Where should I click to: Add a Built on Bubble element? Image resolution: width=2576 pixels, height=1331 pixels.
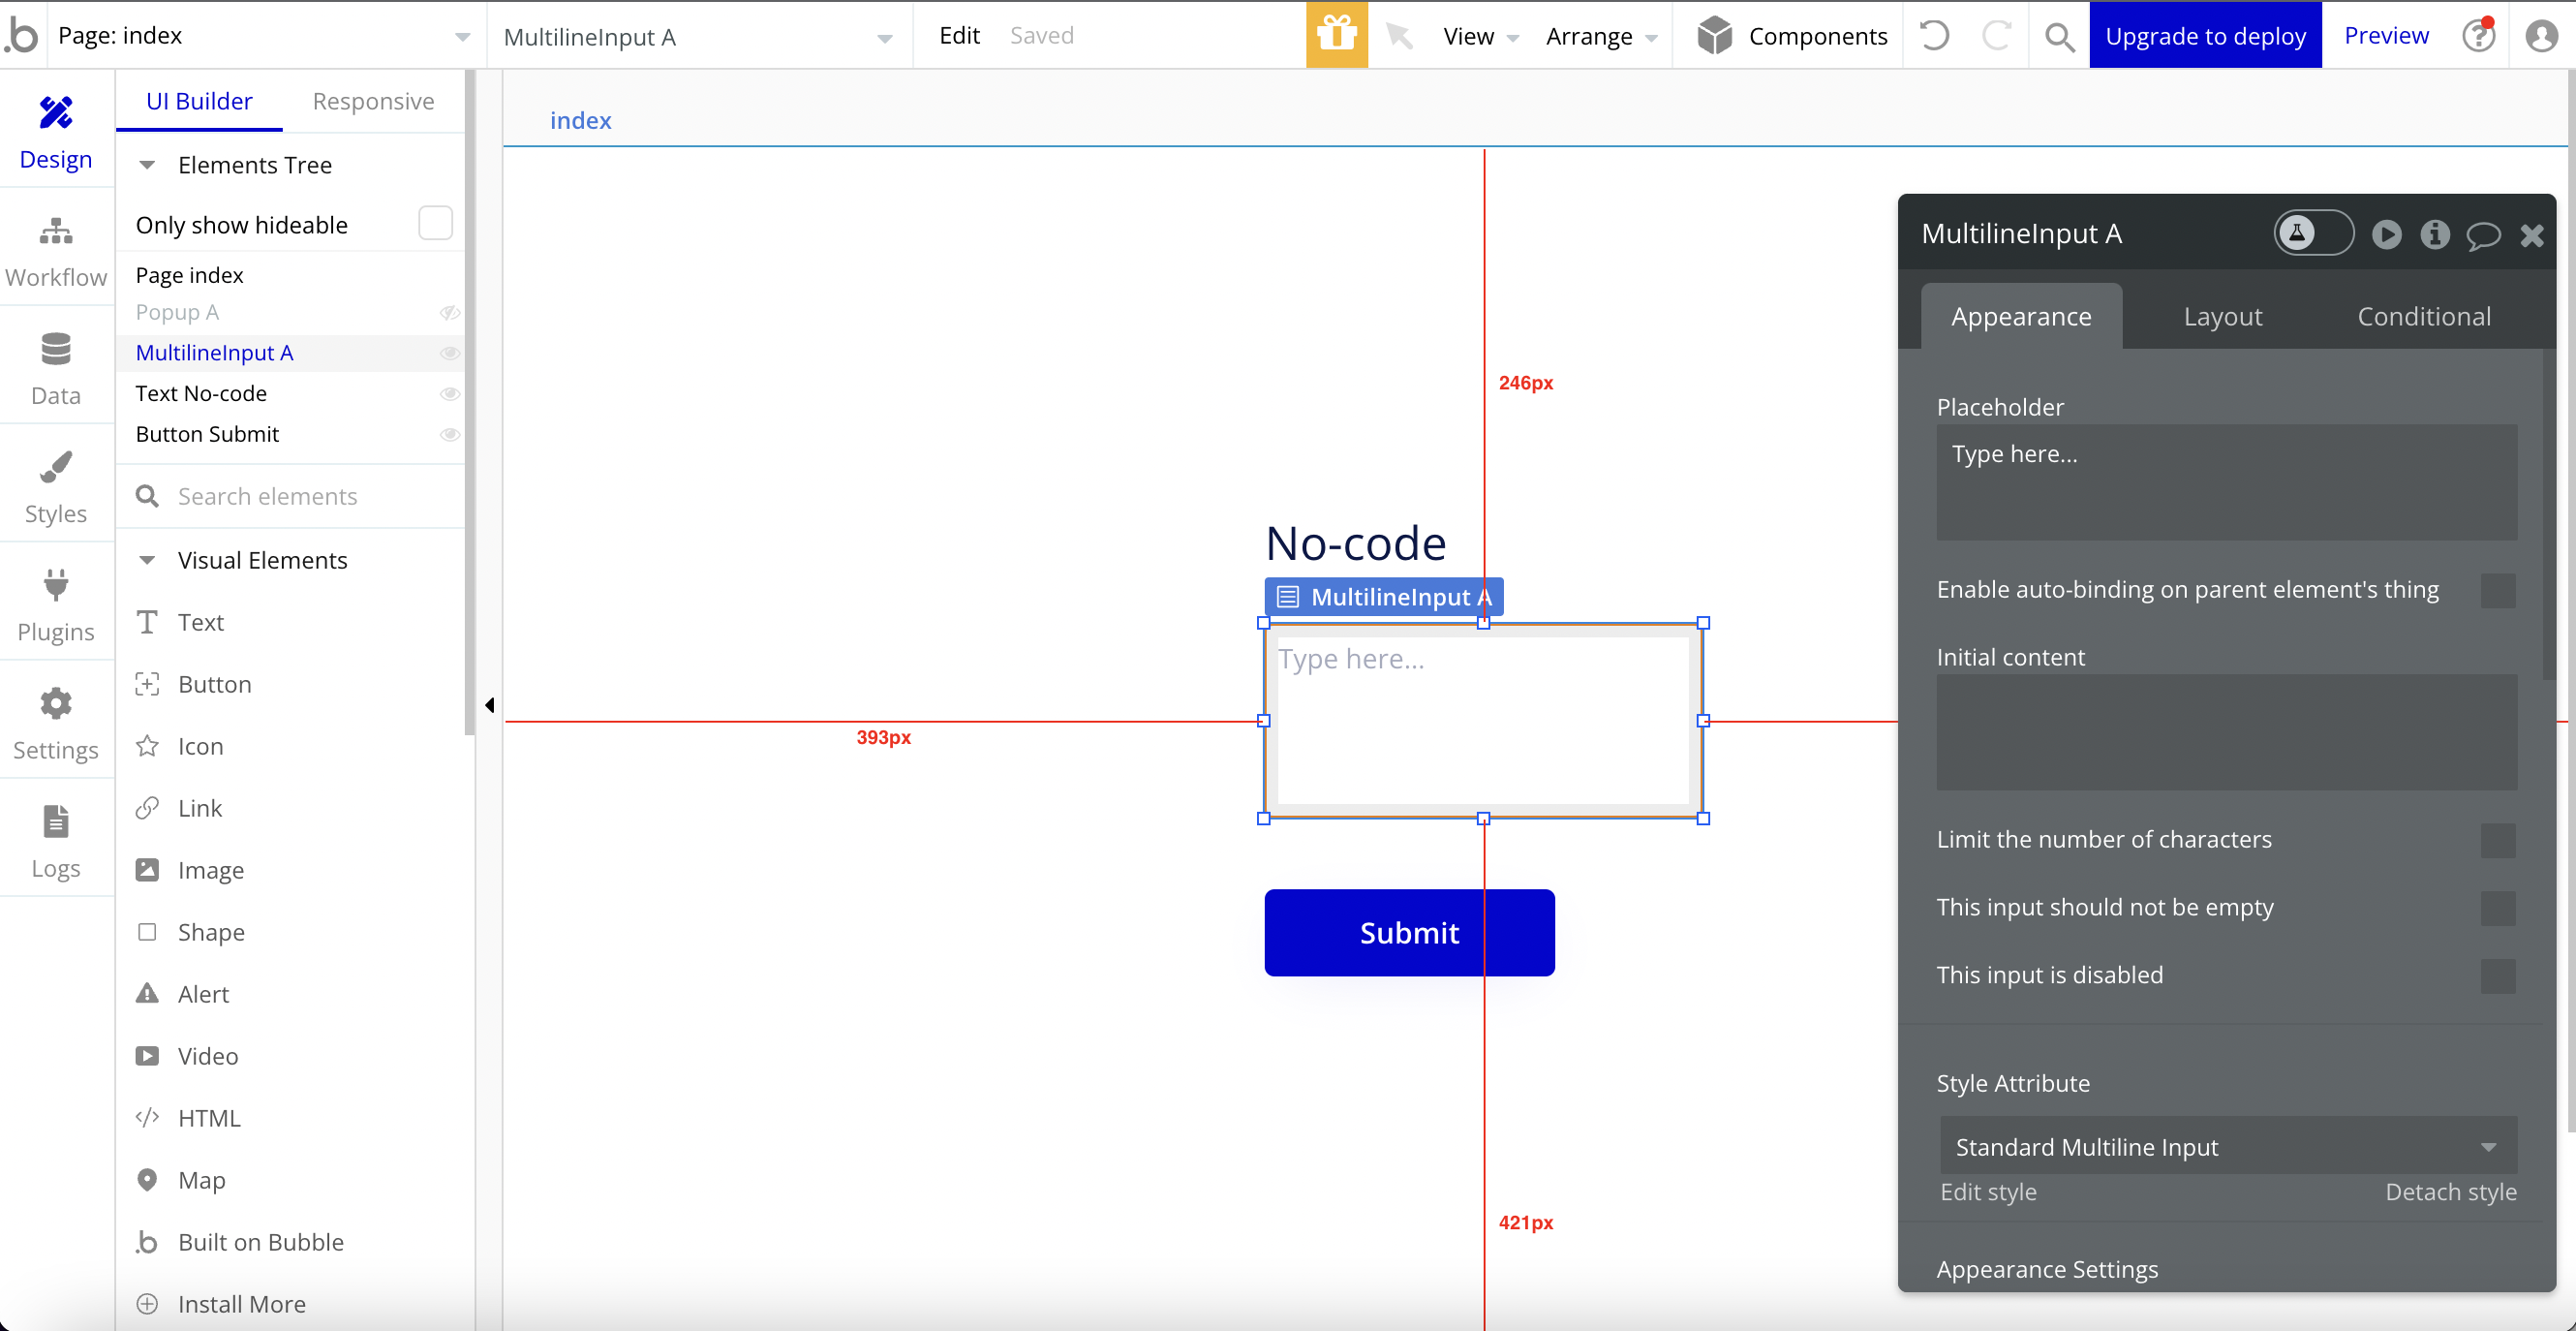point(260,1242)
